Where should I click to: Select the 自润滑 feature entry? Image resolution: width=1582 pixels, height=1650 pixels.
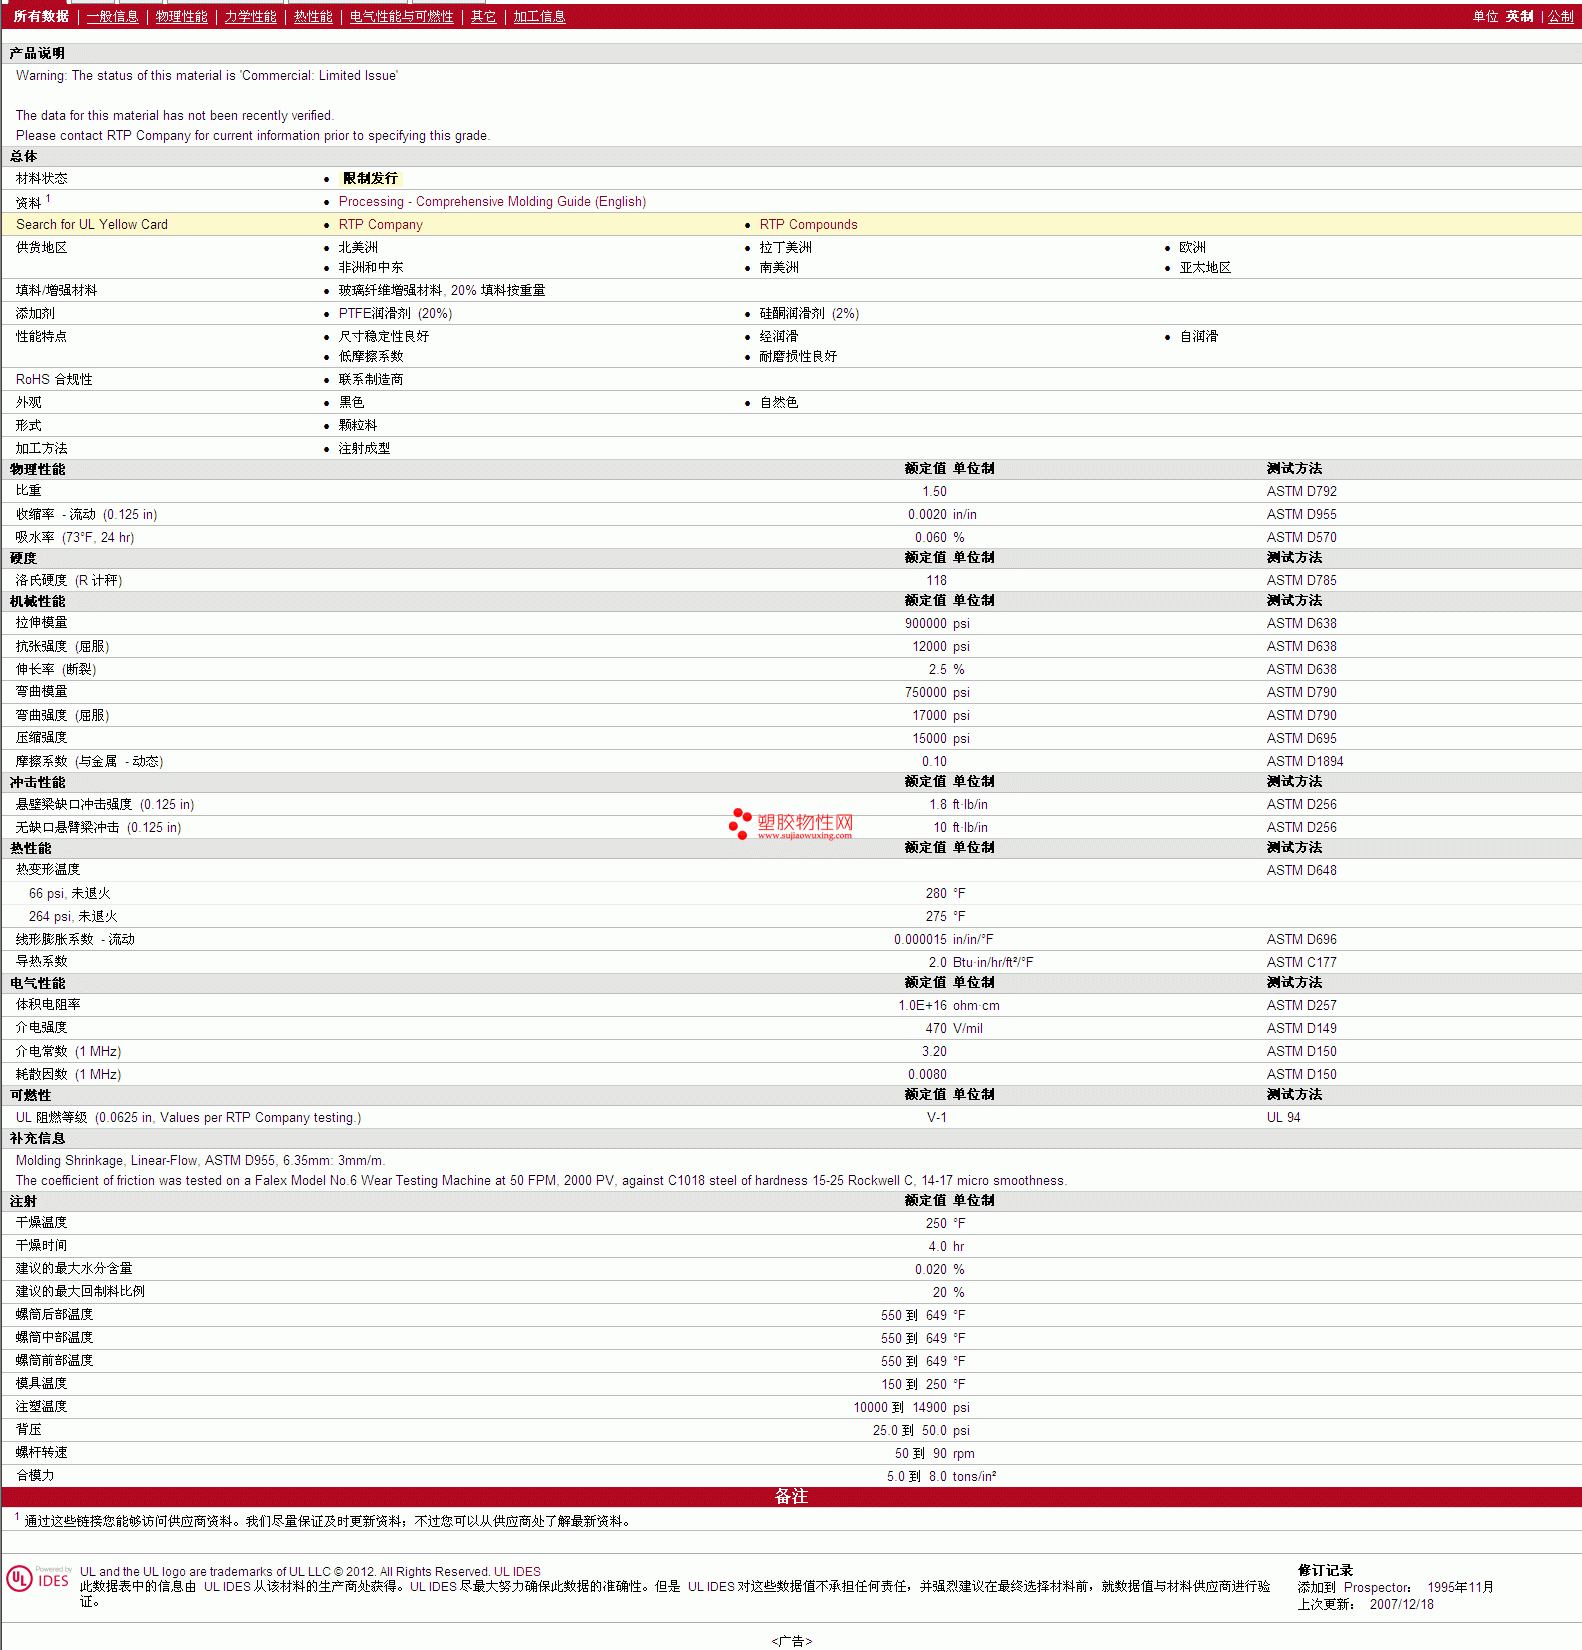[1199, 336]
